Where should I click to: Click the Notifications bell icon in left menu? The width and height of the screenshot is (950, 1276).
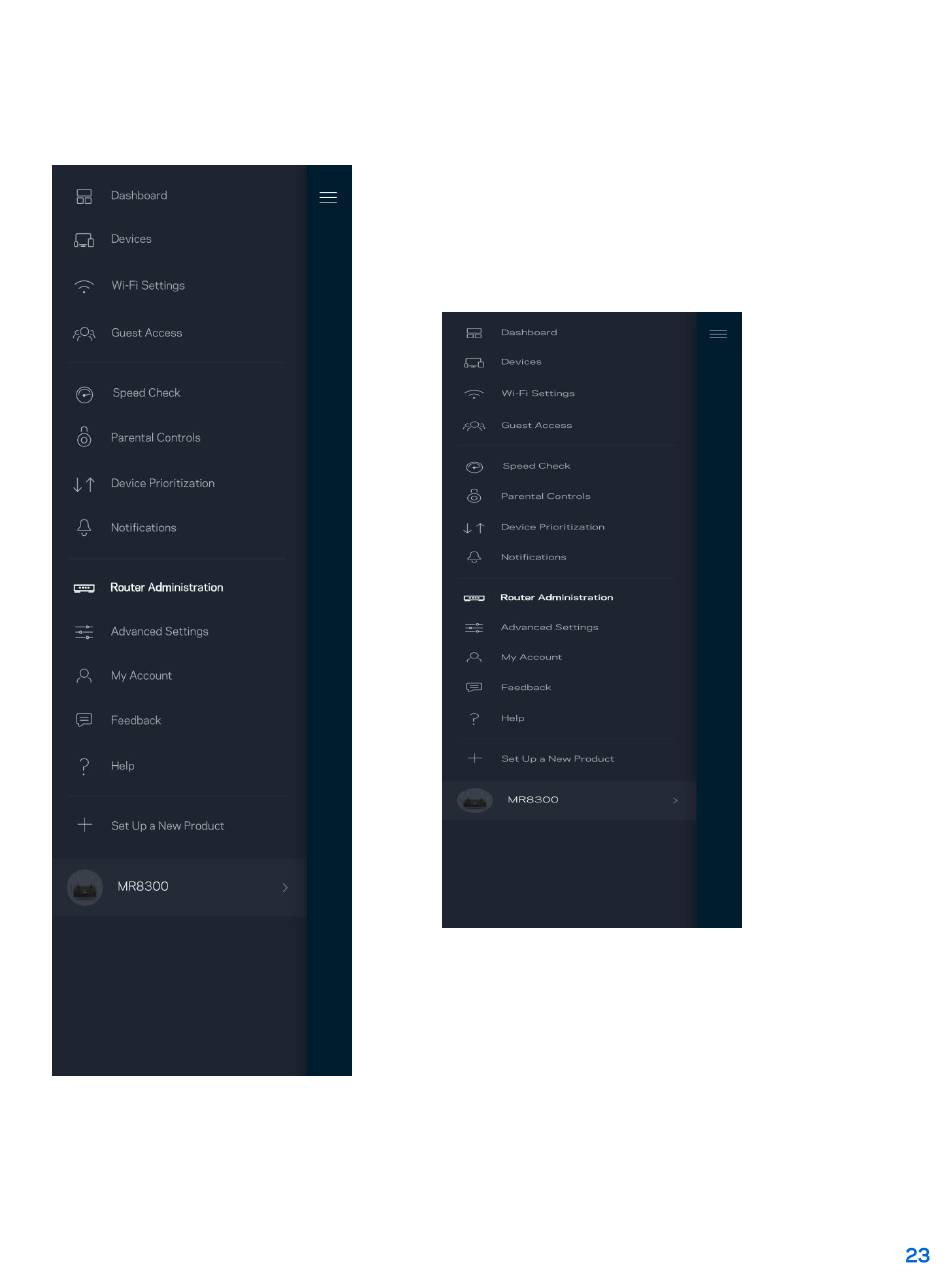[x=85, y=527]
